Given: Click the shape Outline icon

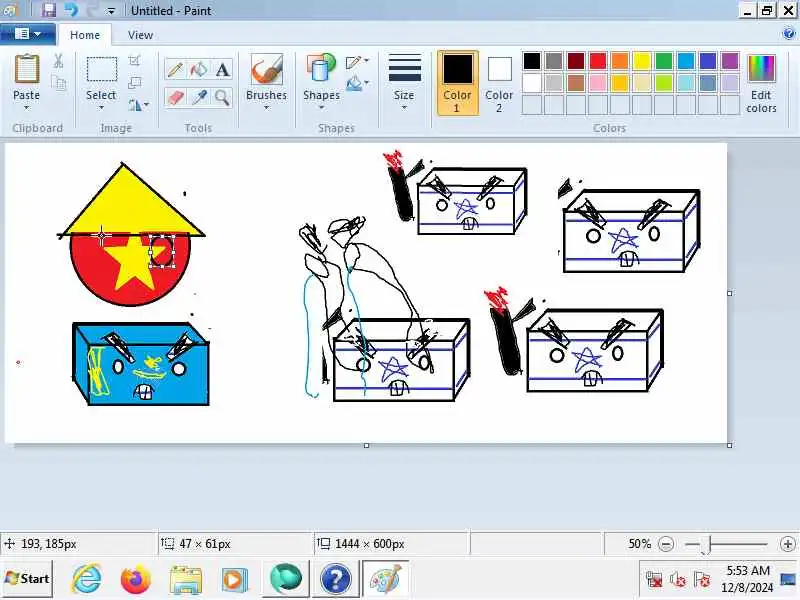Looking at the screenshot, I should (x=354, y=62).
